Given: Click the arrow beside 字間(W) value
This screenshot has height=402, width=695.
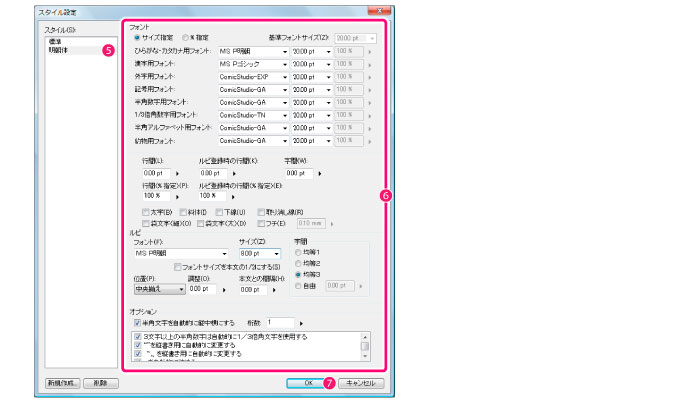Looking at the screenshot, I should [x=318, y=173].
